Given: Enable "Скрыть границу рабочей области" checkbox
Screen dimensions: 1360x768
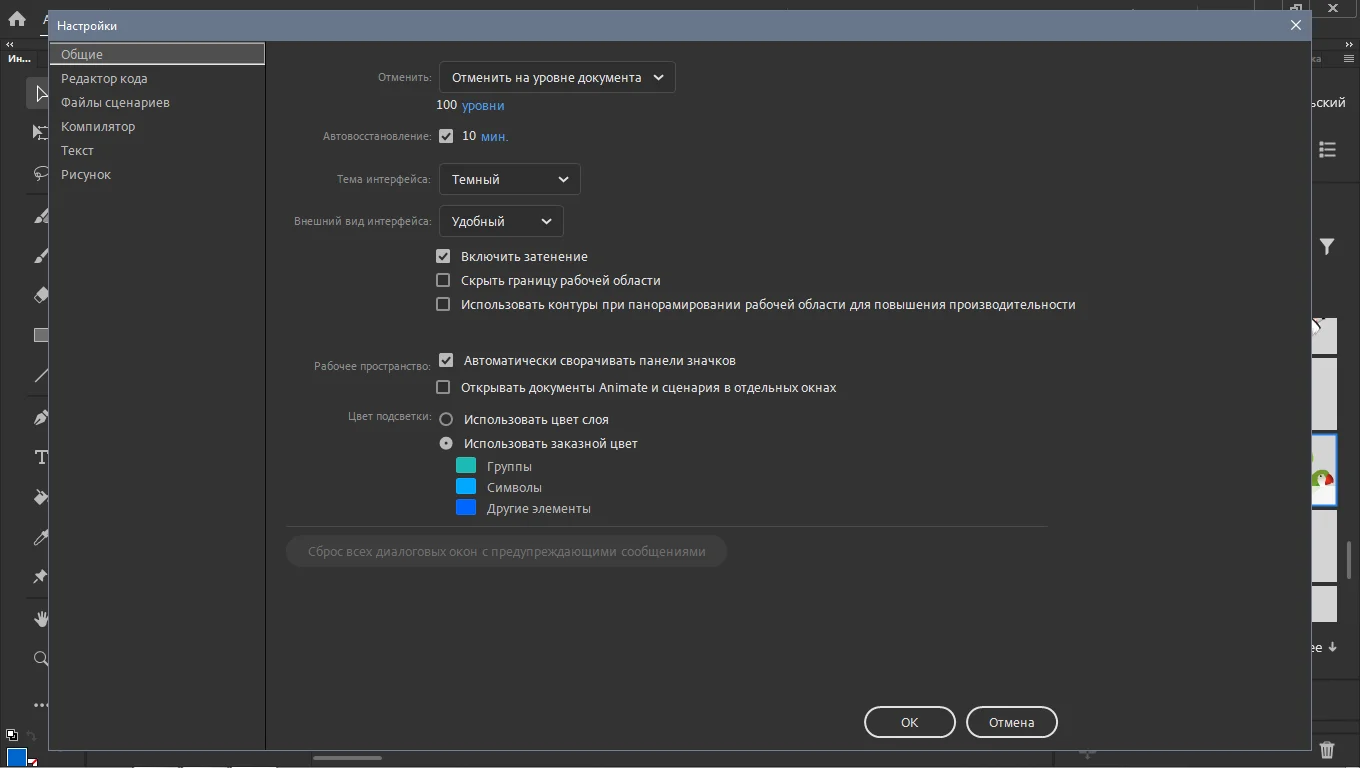Looking at the screenshot, I should tap(443, 280).
